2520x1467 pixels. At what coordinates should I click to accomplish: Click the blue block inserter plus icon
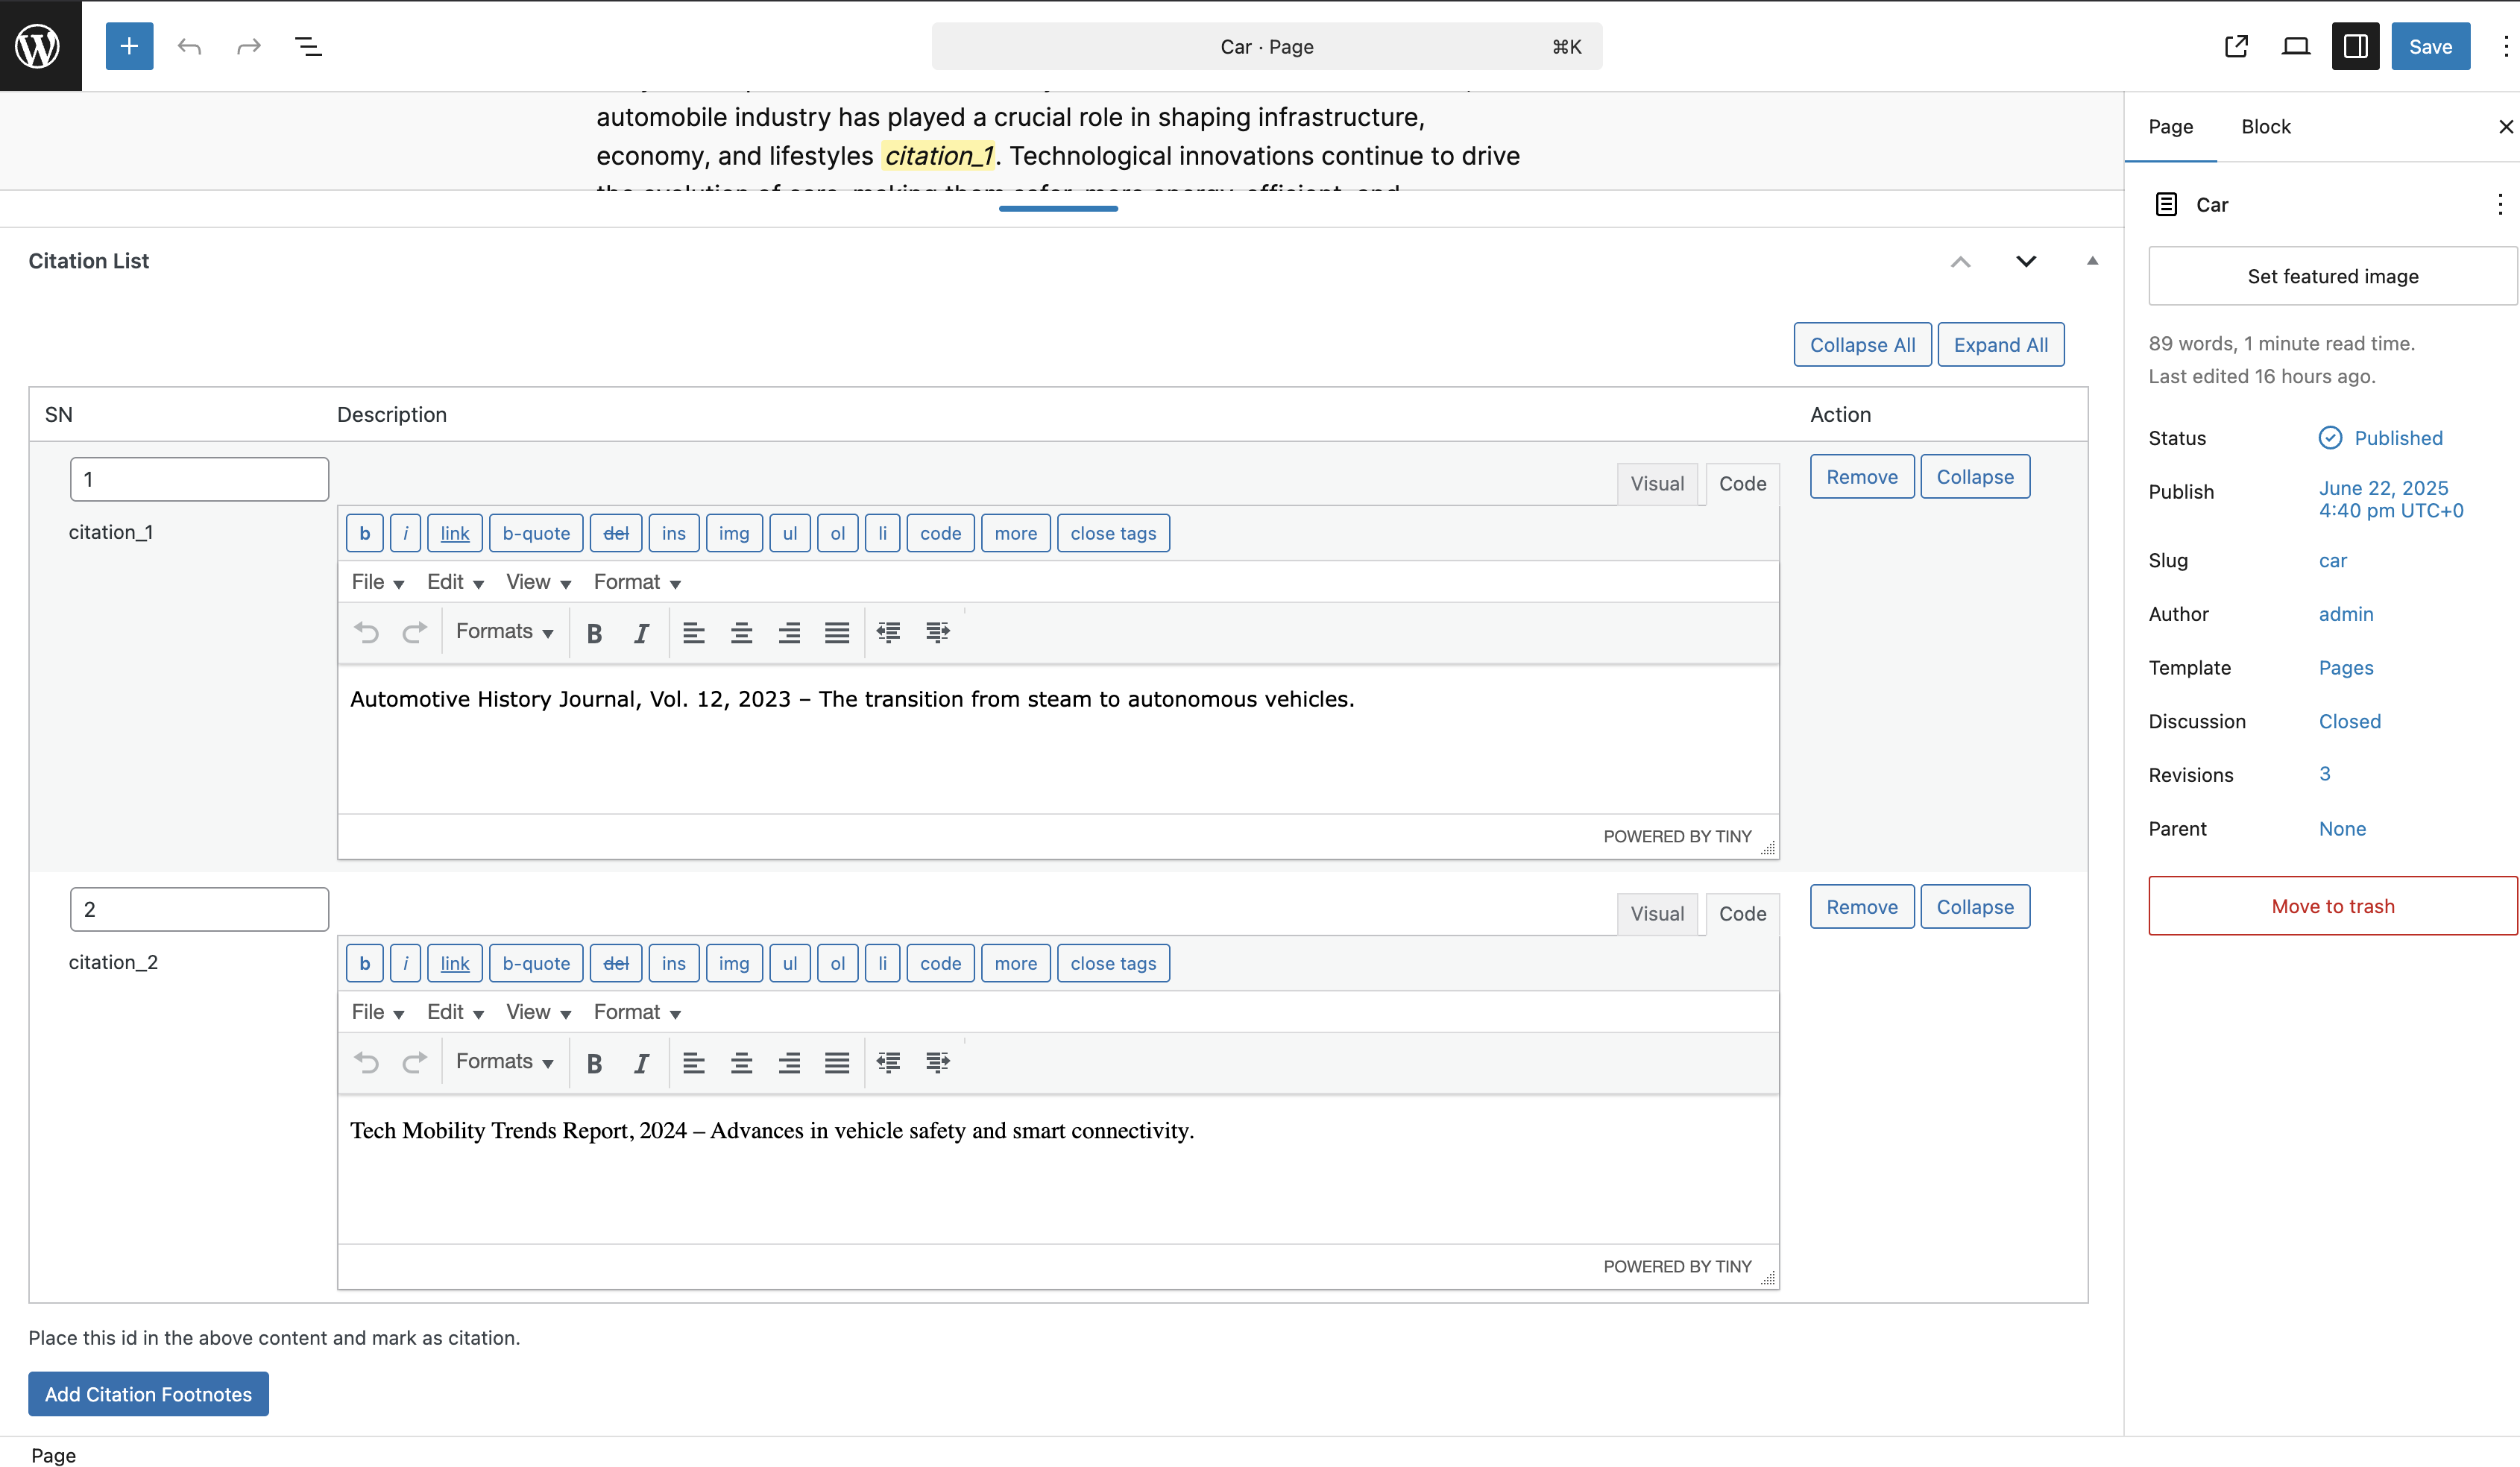tap(129, 46)
